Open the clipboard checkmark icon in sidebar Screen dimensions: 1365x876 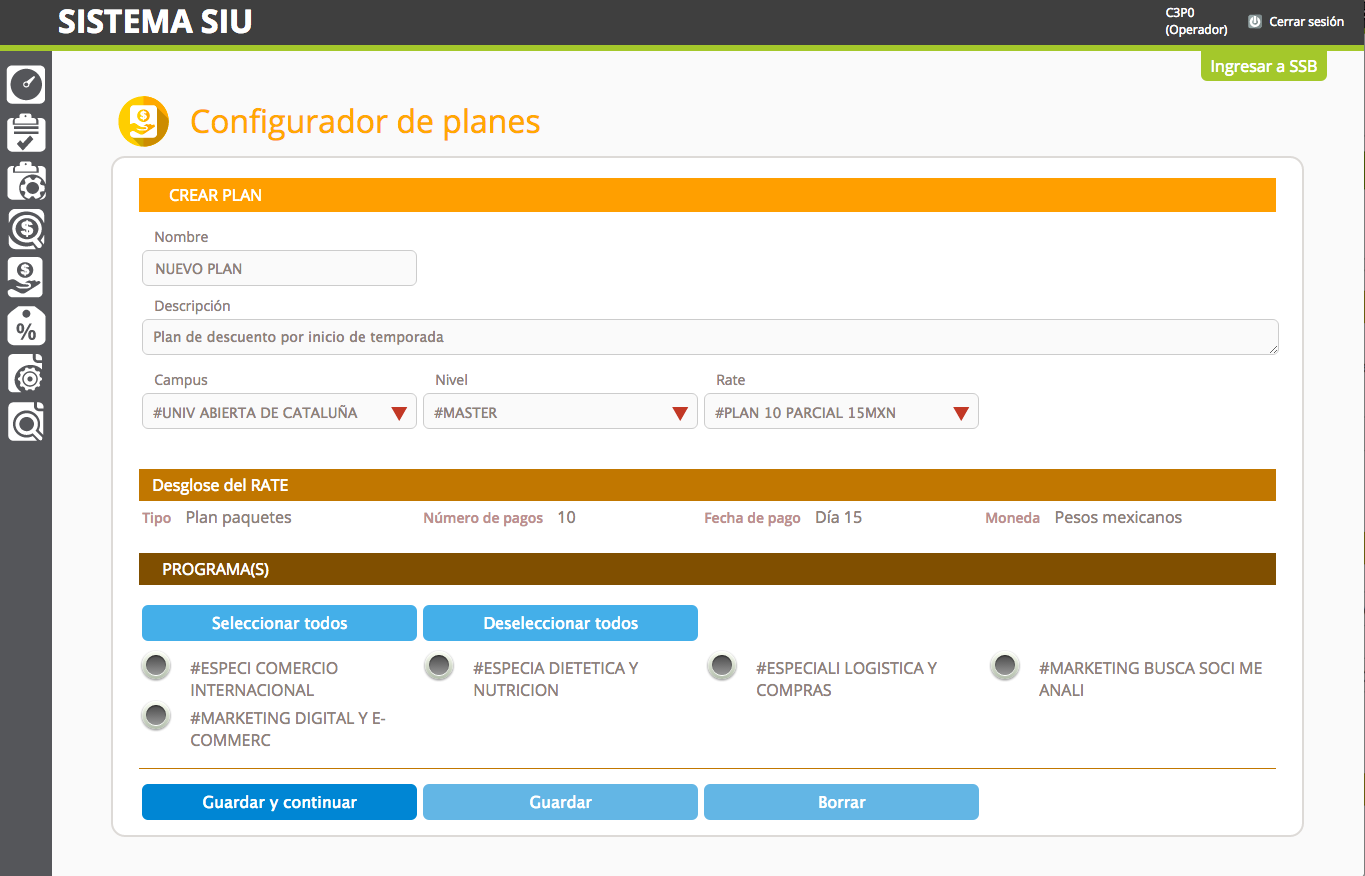pyautogui.click(x=27, y=133)
